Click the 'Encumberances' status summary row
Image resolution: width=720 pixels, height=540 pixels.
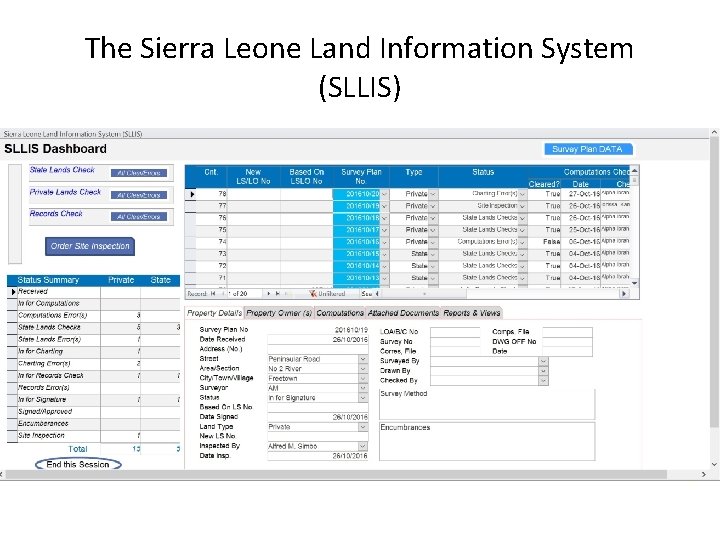pos(94,423)
